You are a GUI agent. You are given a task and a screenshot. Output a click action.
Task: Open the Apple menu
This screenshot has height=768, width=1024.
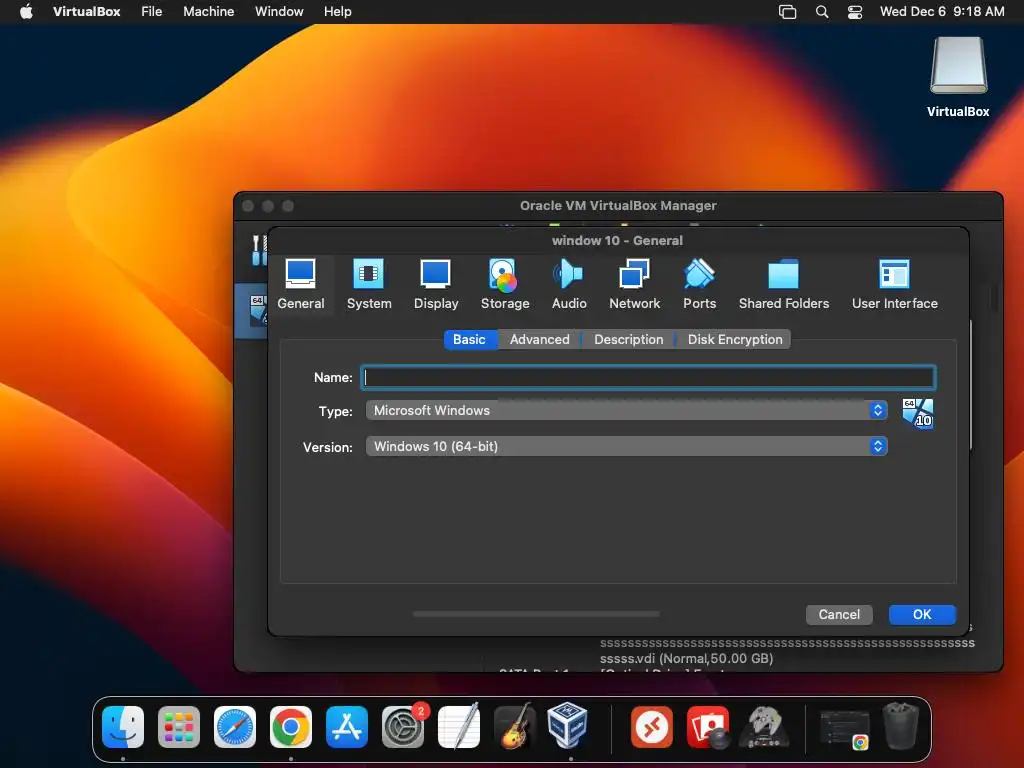coord(26,12)
